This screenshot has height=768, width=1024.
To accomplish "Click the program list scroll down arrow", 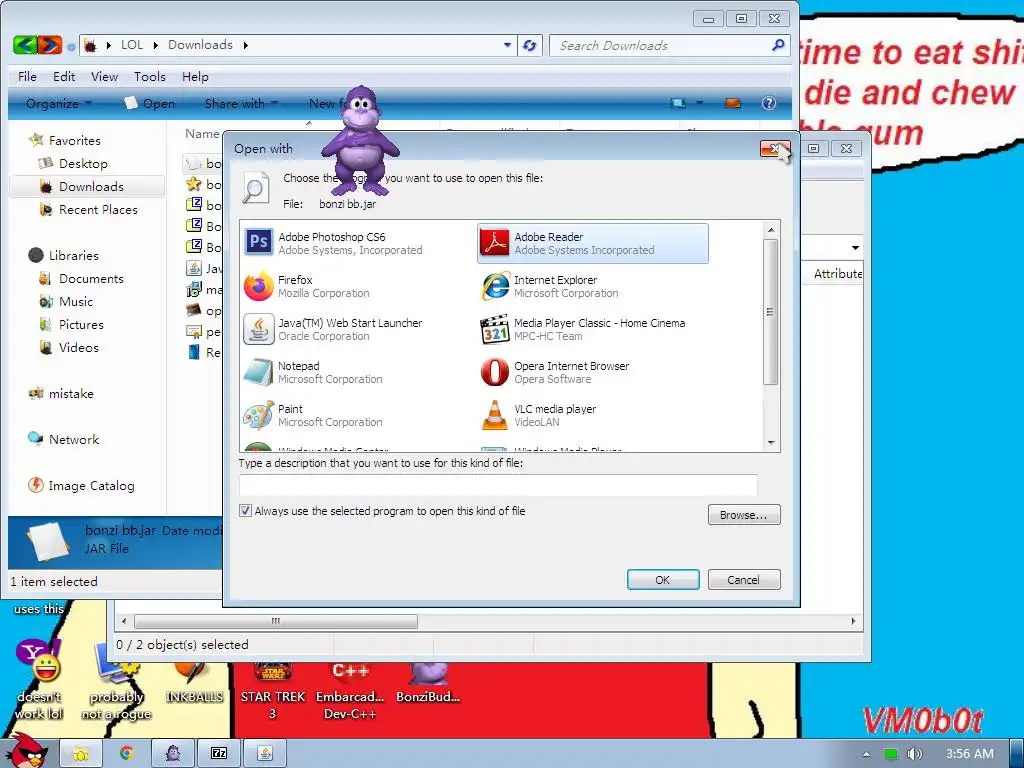I will coord(771,443).
